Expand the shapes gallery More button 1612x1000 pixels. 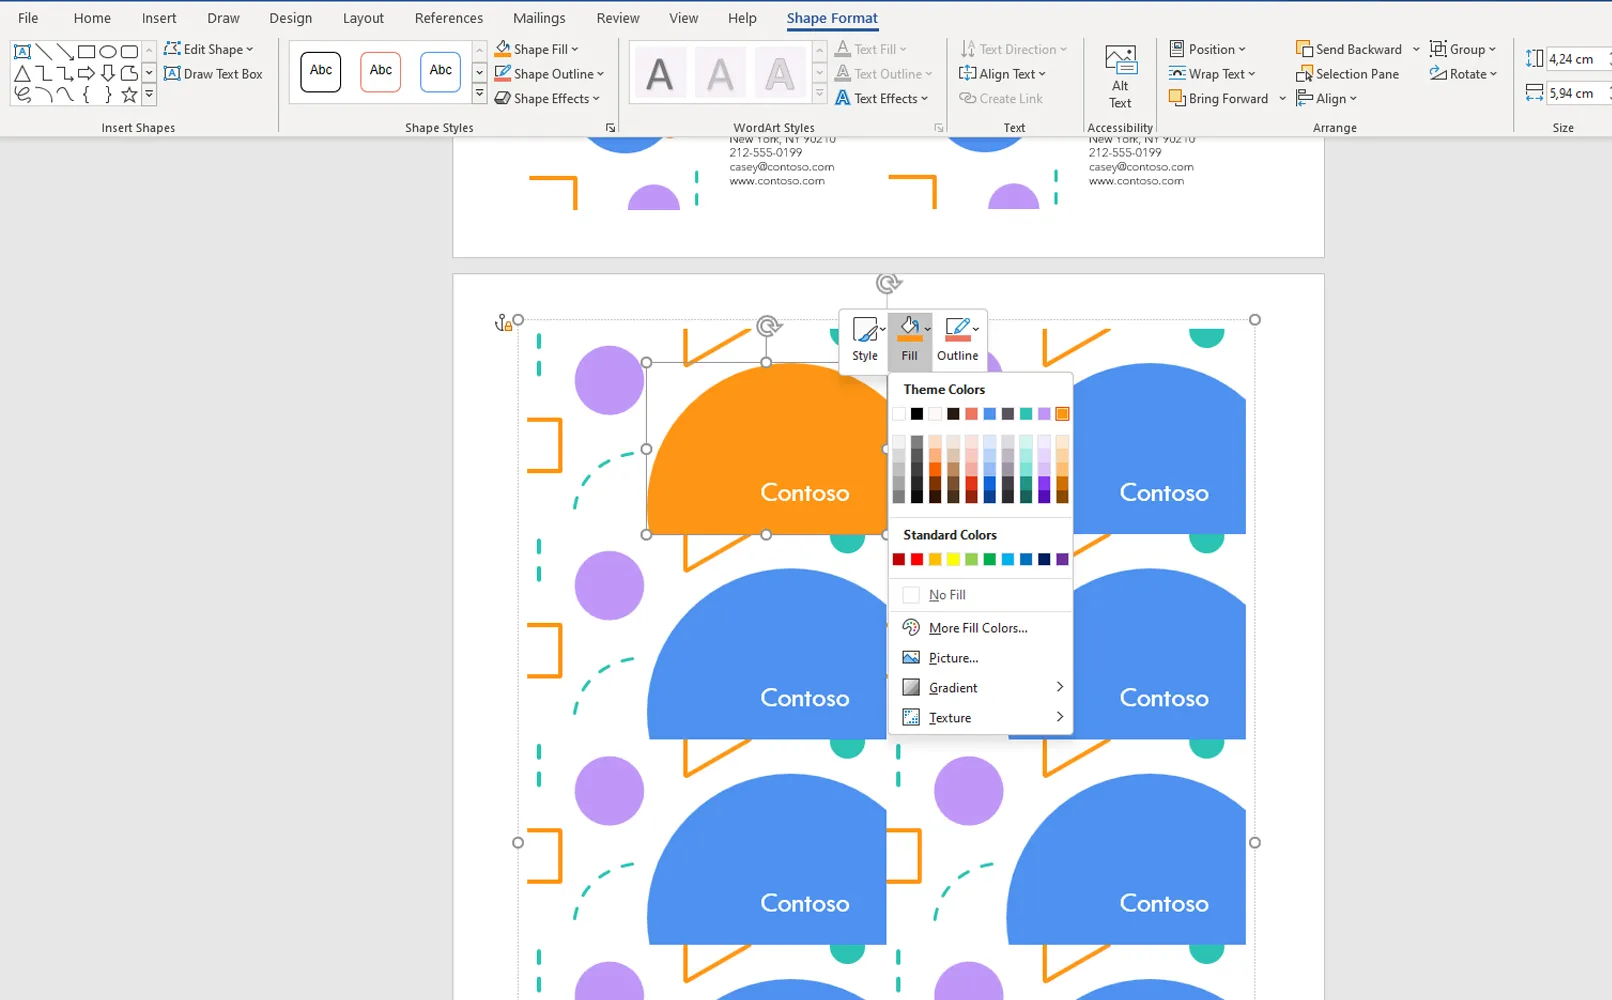149,95
